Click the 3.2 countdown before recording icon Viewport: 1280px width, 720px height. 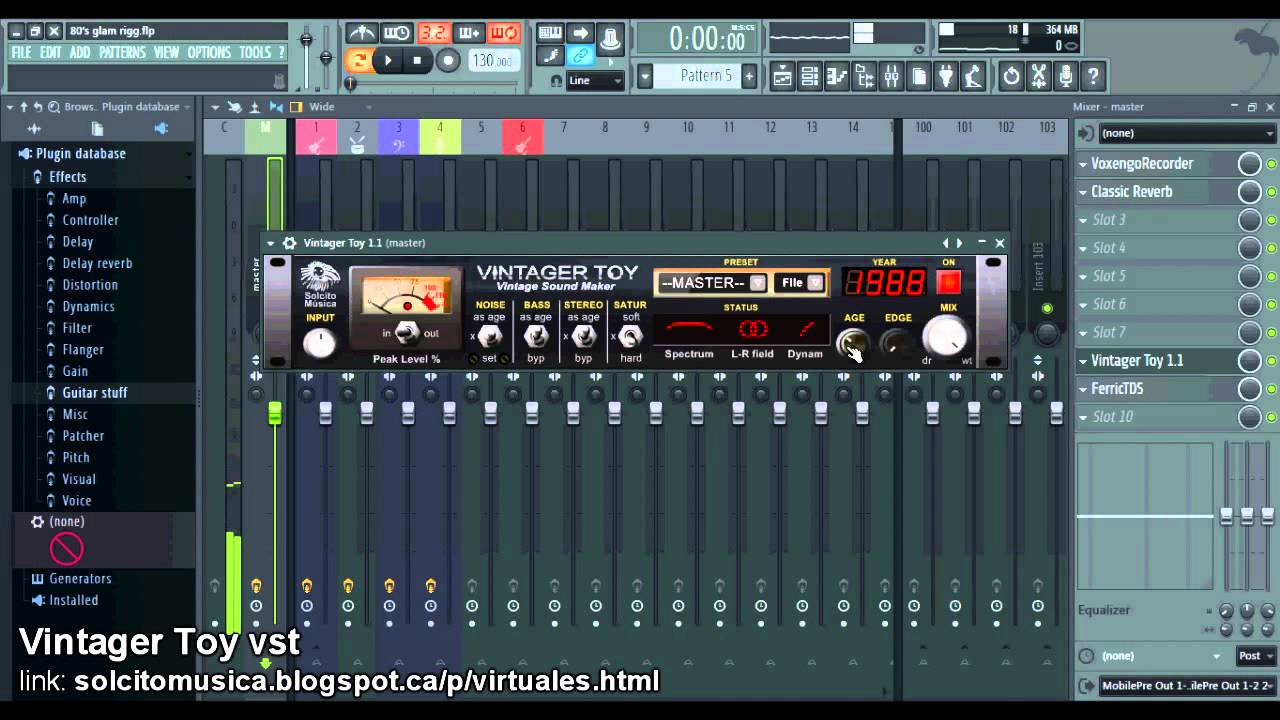pyautogui.click(x=433, y=33)
